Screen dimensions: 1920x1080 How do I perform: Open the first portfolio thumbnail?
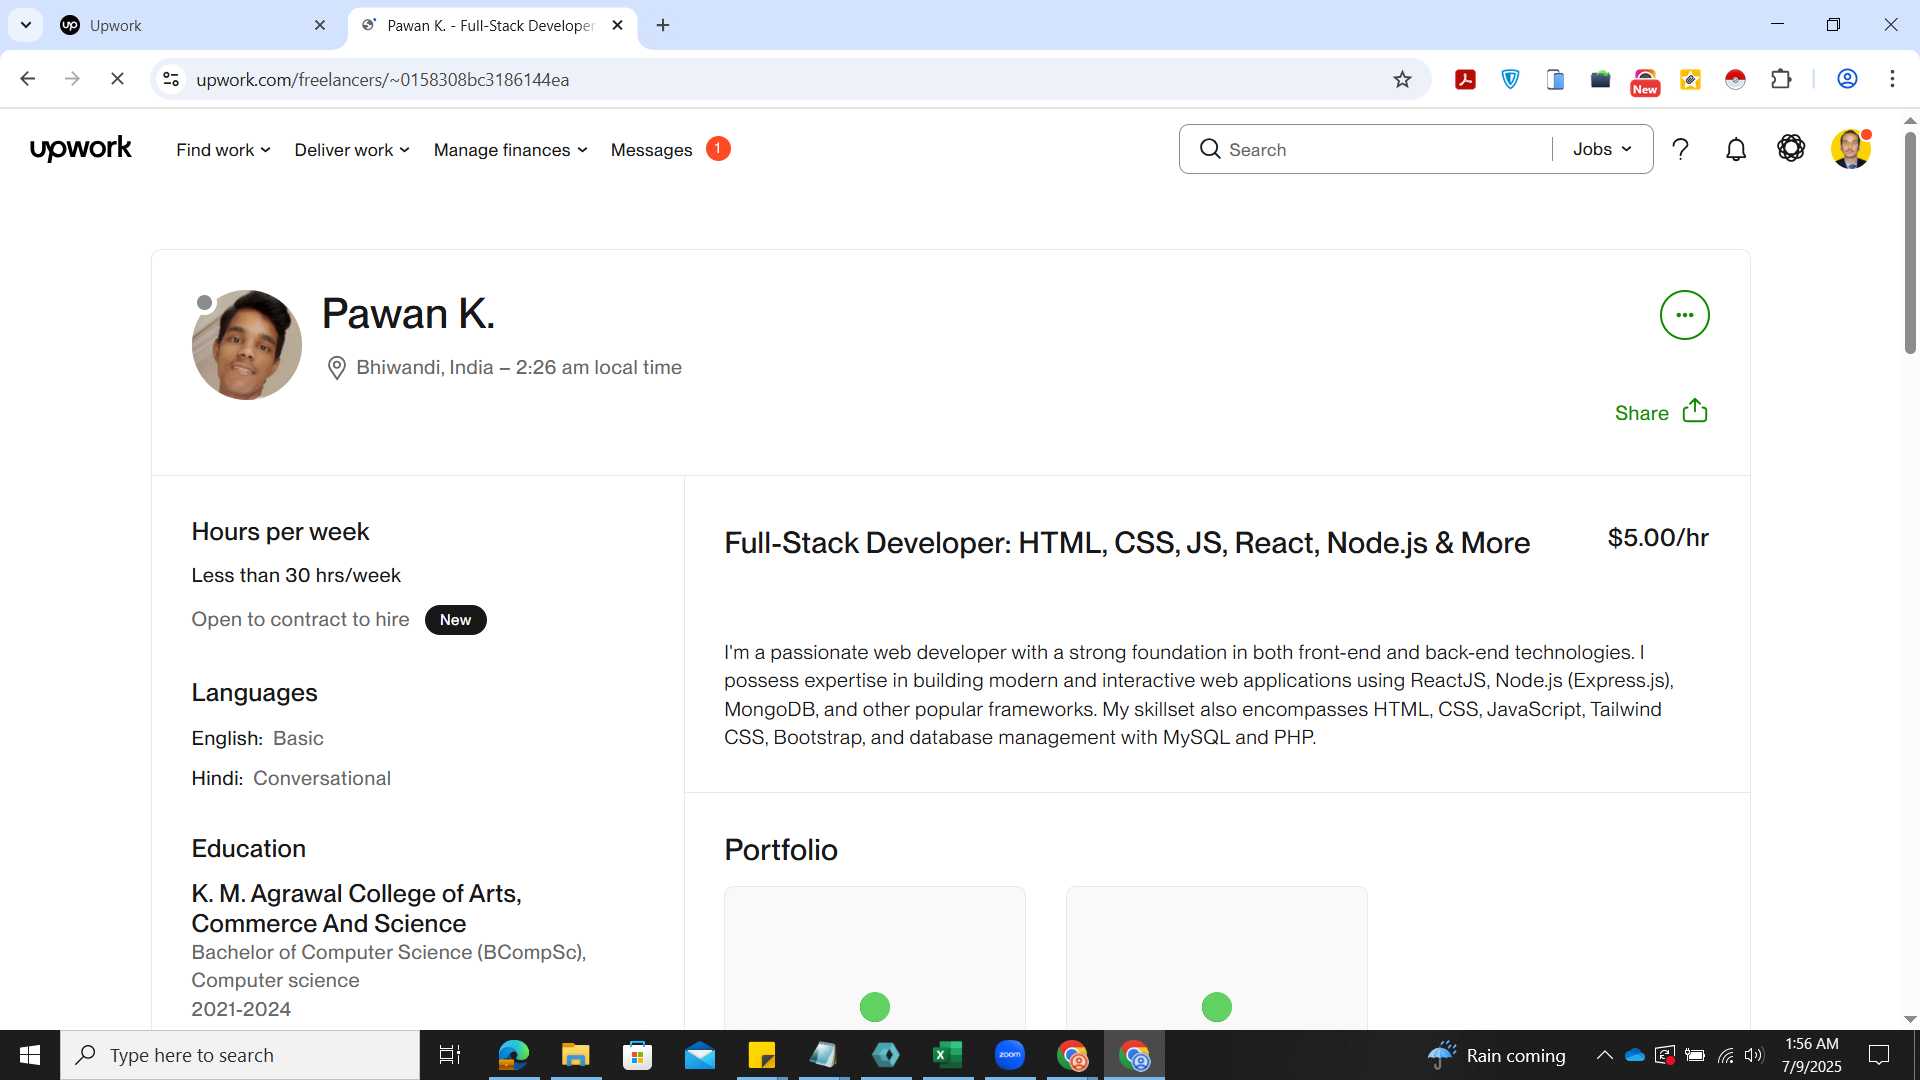coord(875,958)
